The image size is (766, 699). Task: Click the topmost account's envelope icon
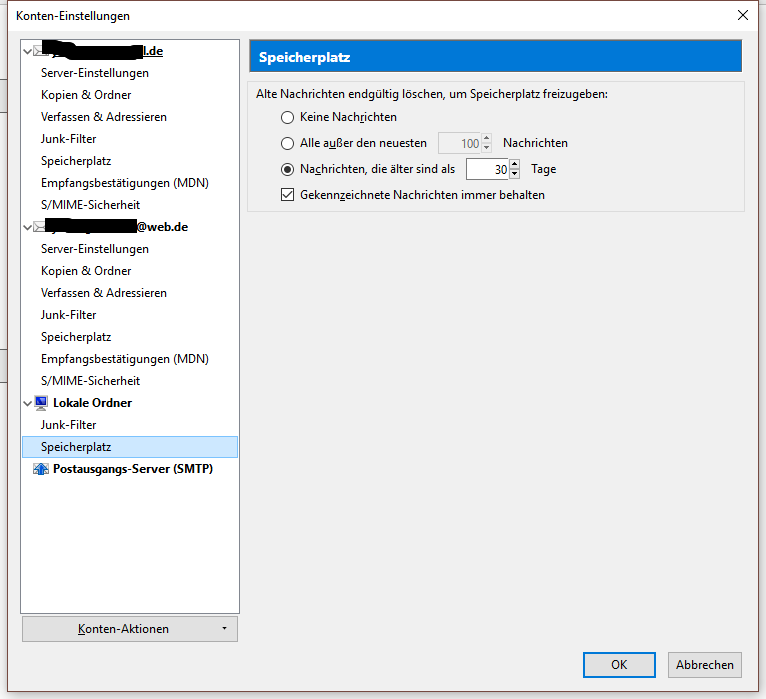pyautogui.click(x=41, y=51)
